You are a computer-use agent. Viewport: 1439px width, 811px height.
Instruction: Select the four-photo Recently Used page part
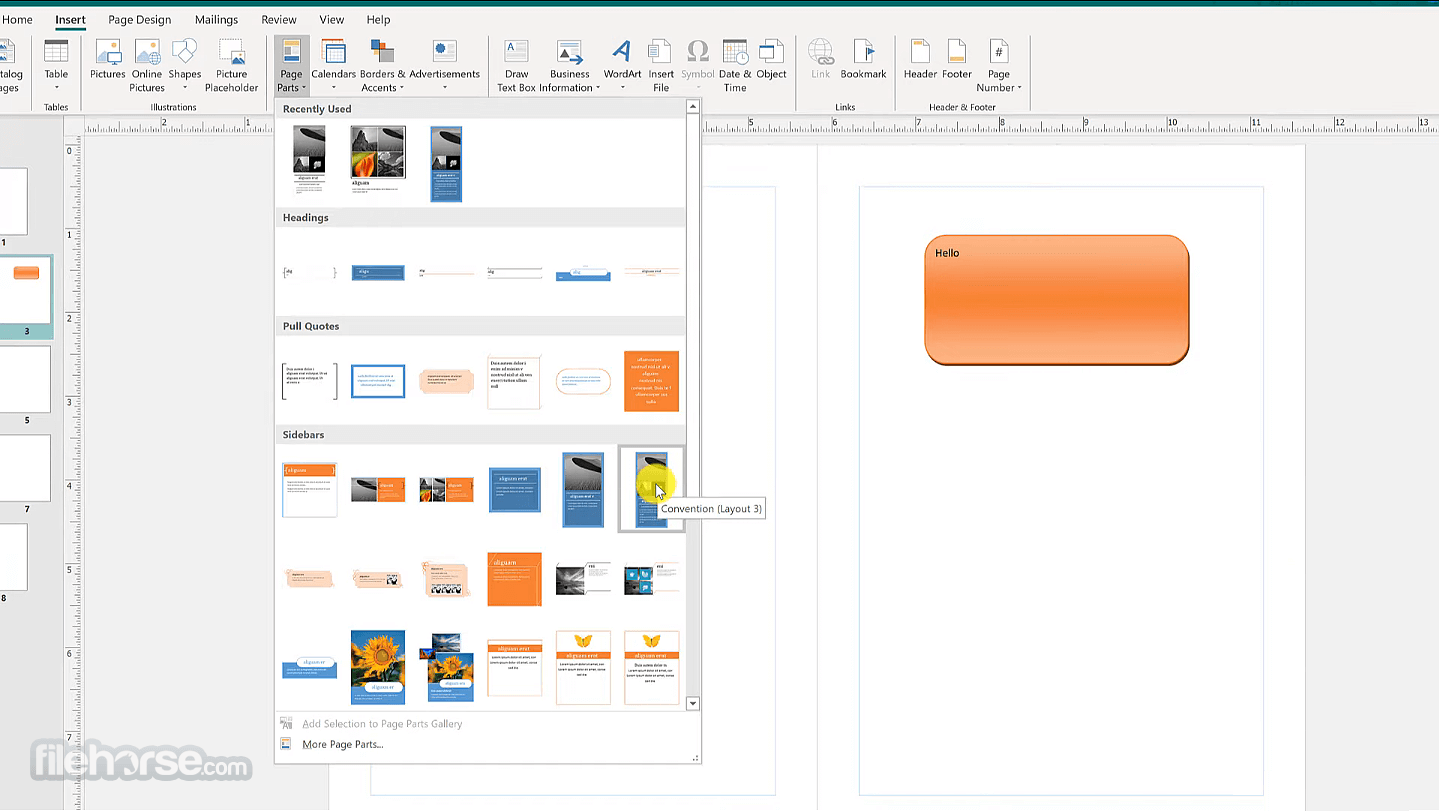(378, 160)
